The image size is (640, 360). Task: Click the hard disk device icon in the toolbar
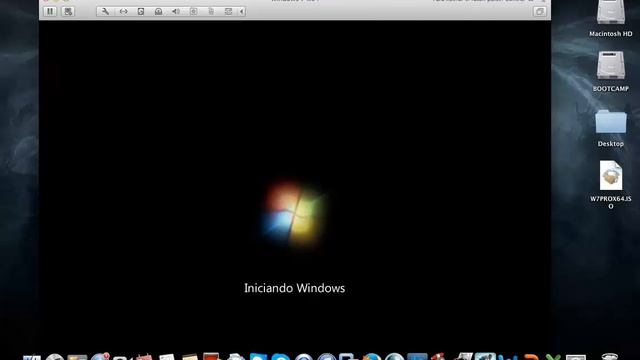141,11
